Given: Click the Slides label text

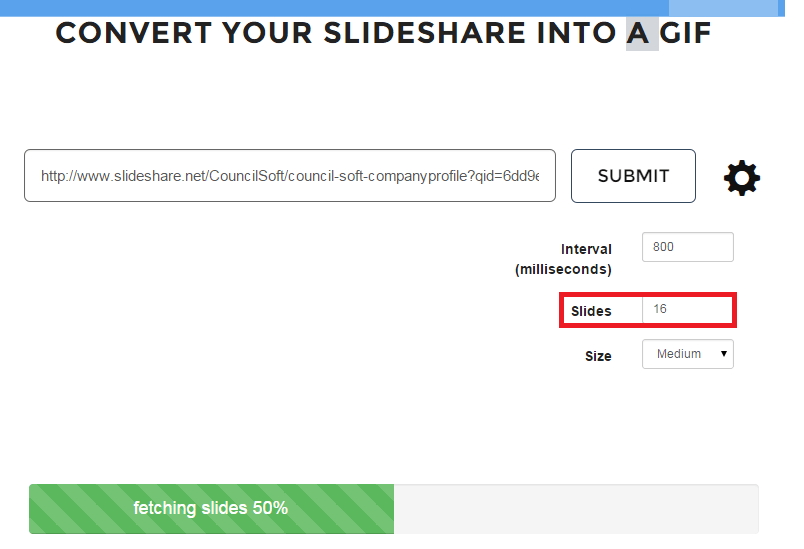Looking at the screenshot, I should 591,311.
